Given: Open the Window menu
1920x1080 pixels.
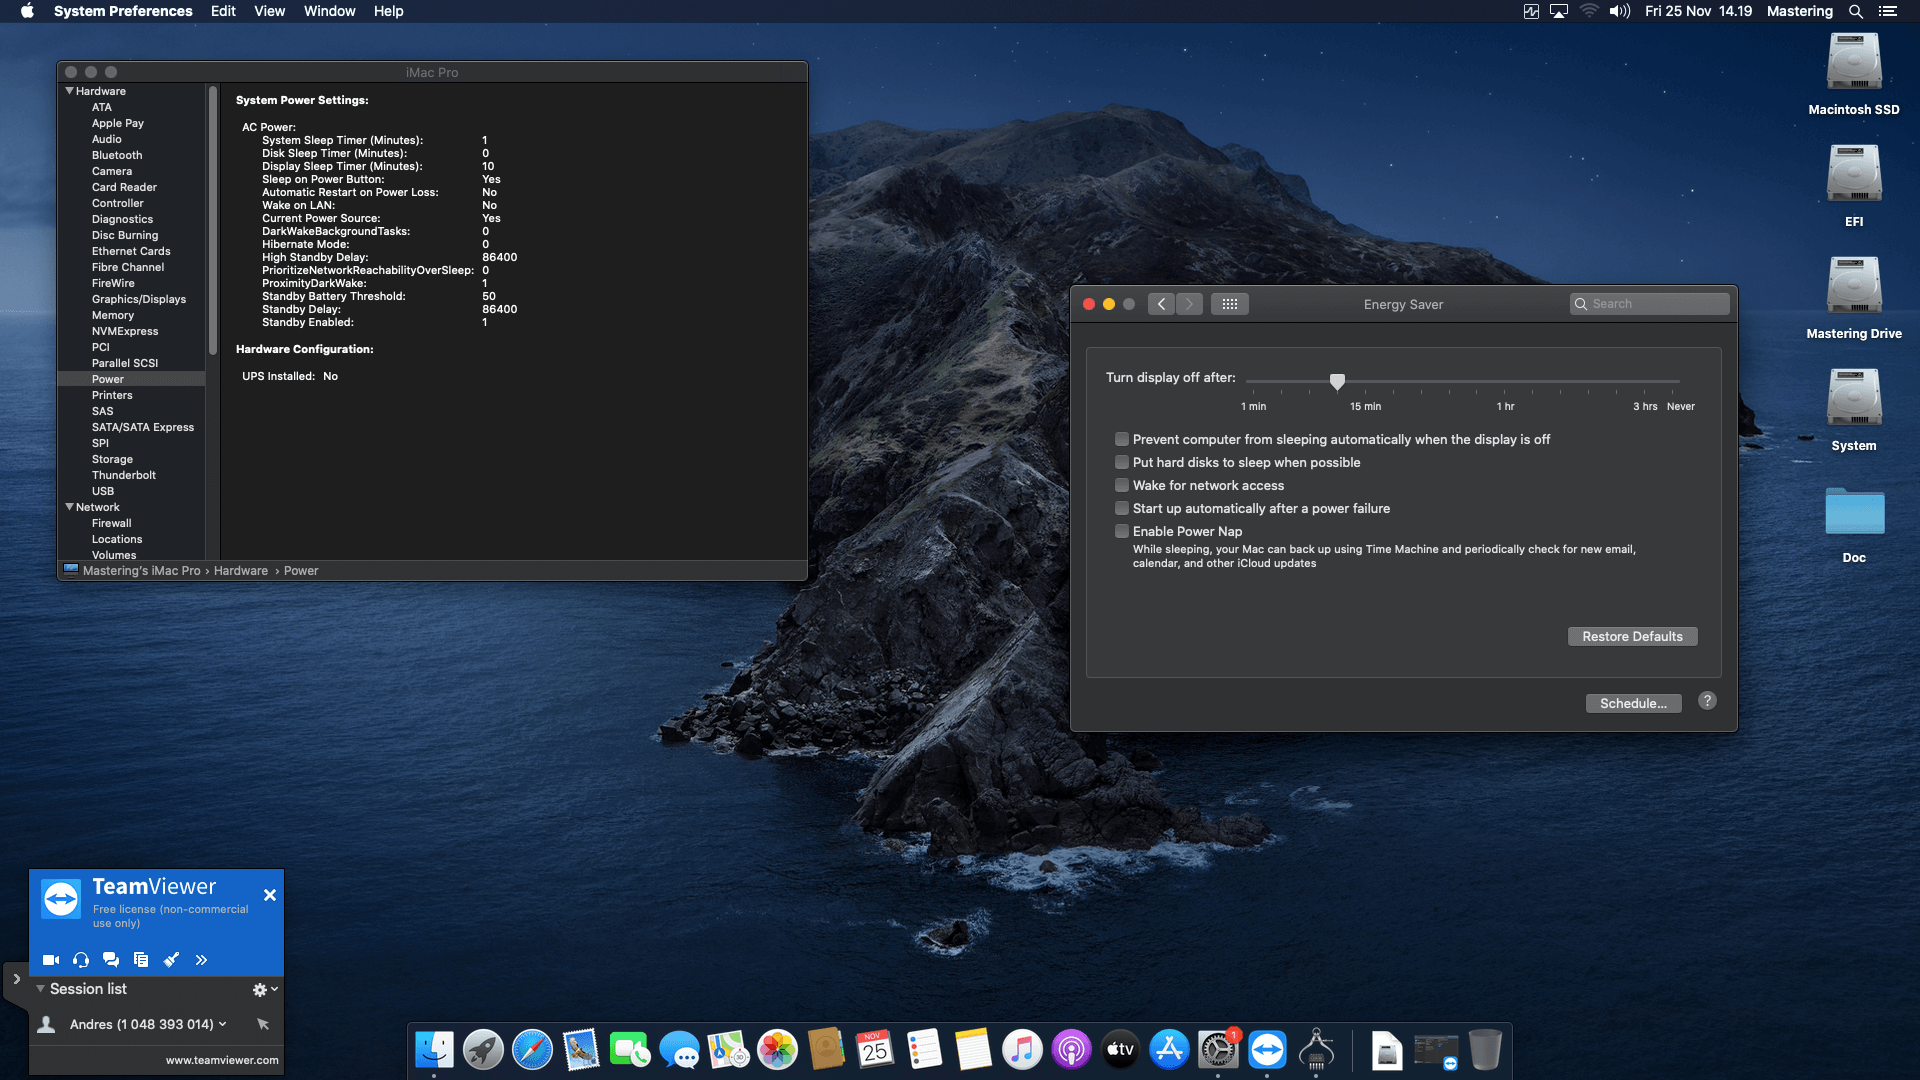Looking at the screenshot, I should pos(329,11).
